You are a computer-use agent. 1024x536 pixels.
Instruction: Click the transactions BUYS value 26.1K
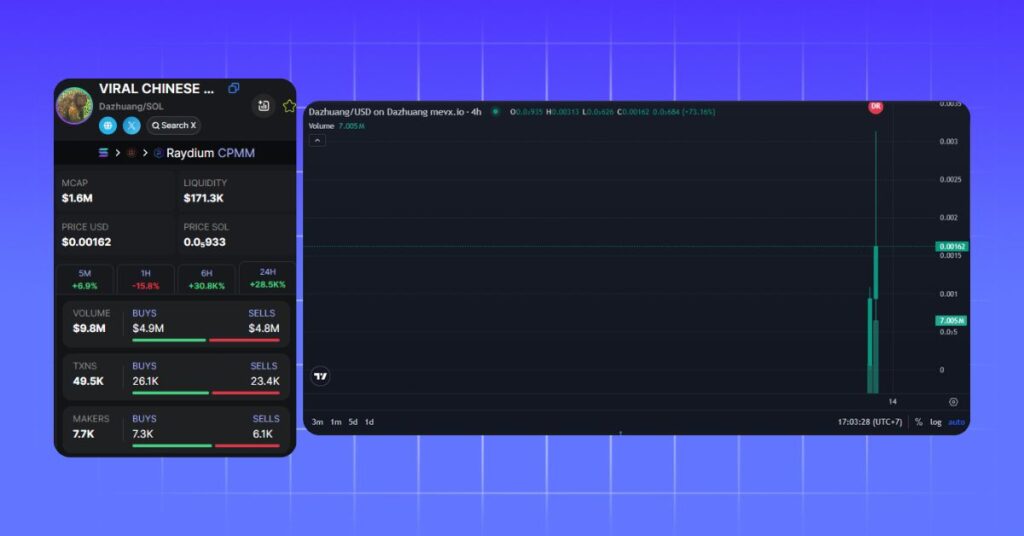pos(146,381)
